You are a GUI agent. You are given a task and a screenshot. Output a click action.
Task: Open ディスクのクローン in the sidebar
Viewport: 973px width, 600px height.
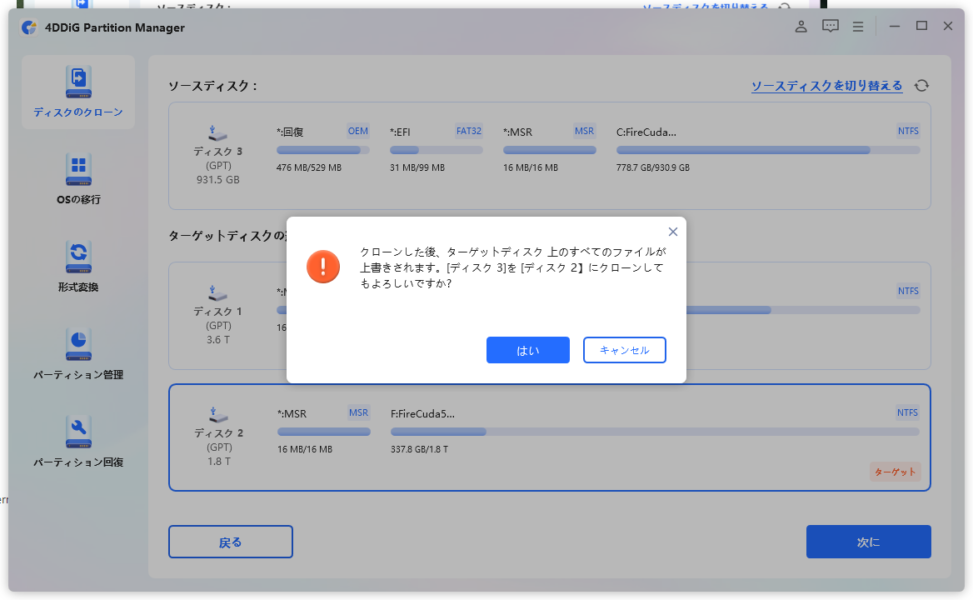[78, 92]
